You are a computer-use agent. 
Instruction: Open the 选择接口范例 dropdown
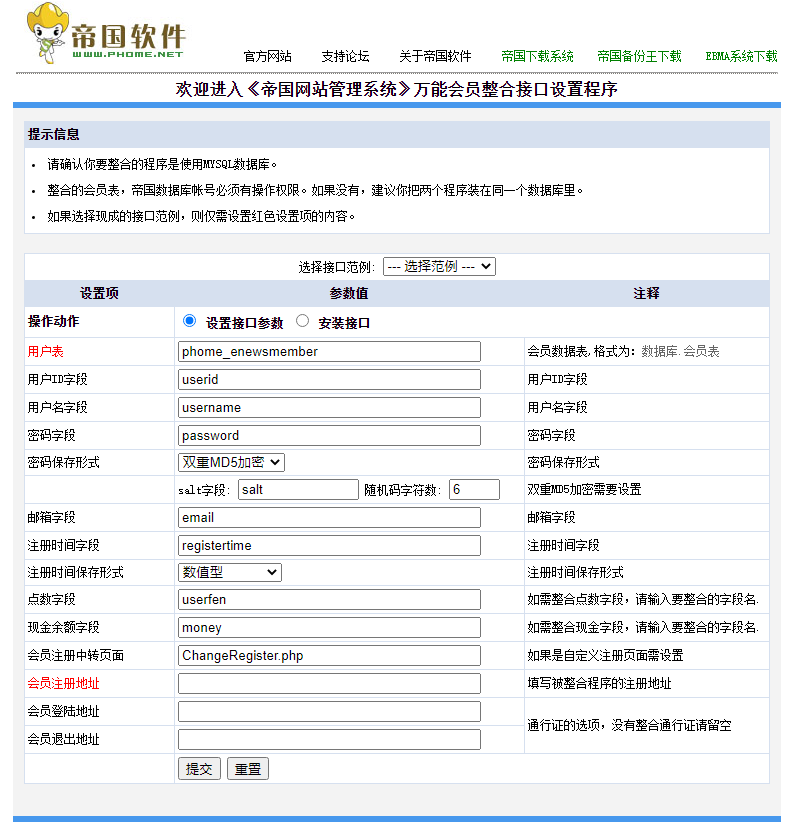click(x=439, y=267)
